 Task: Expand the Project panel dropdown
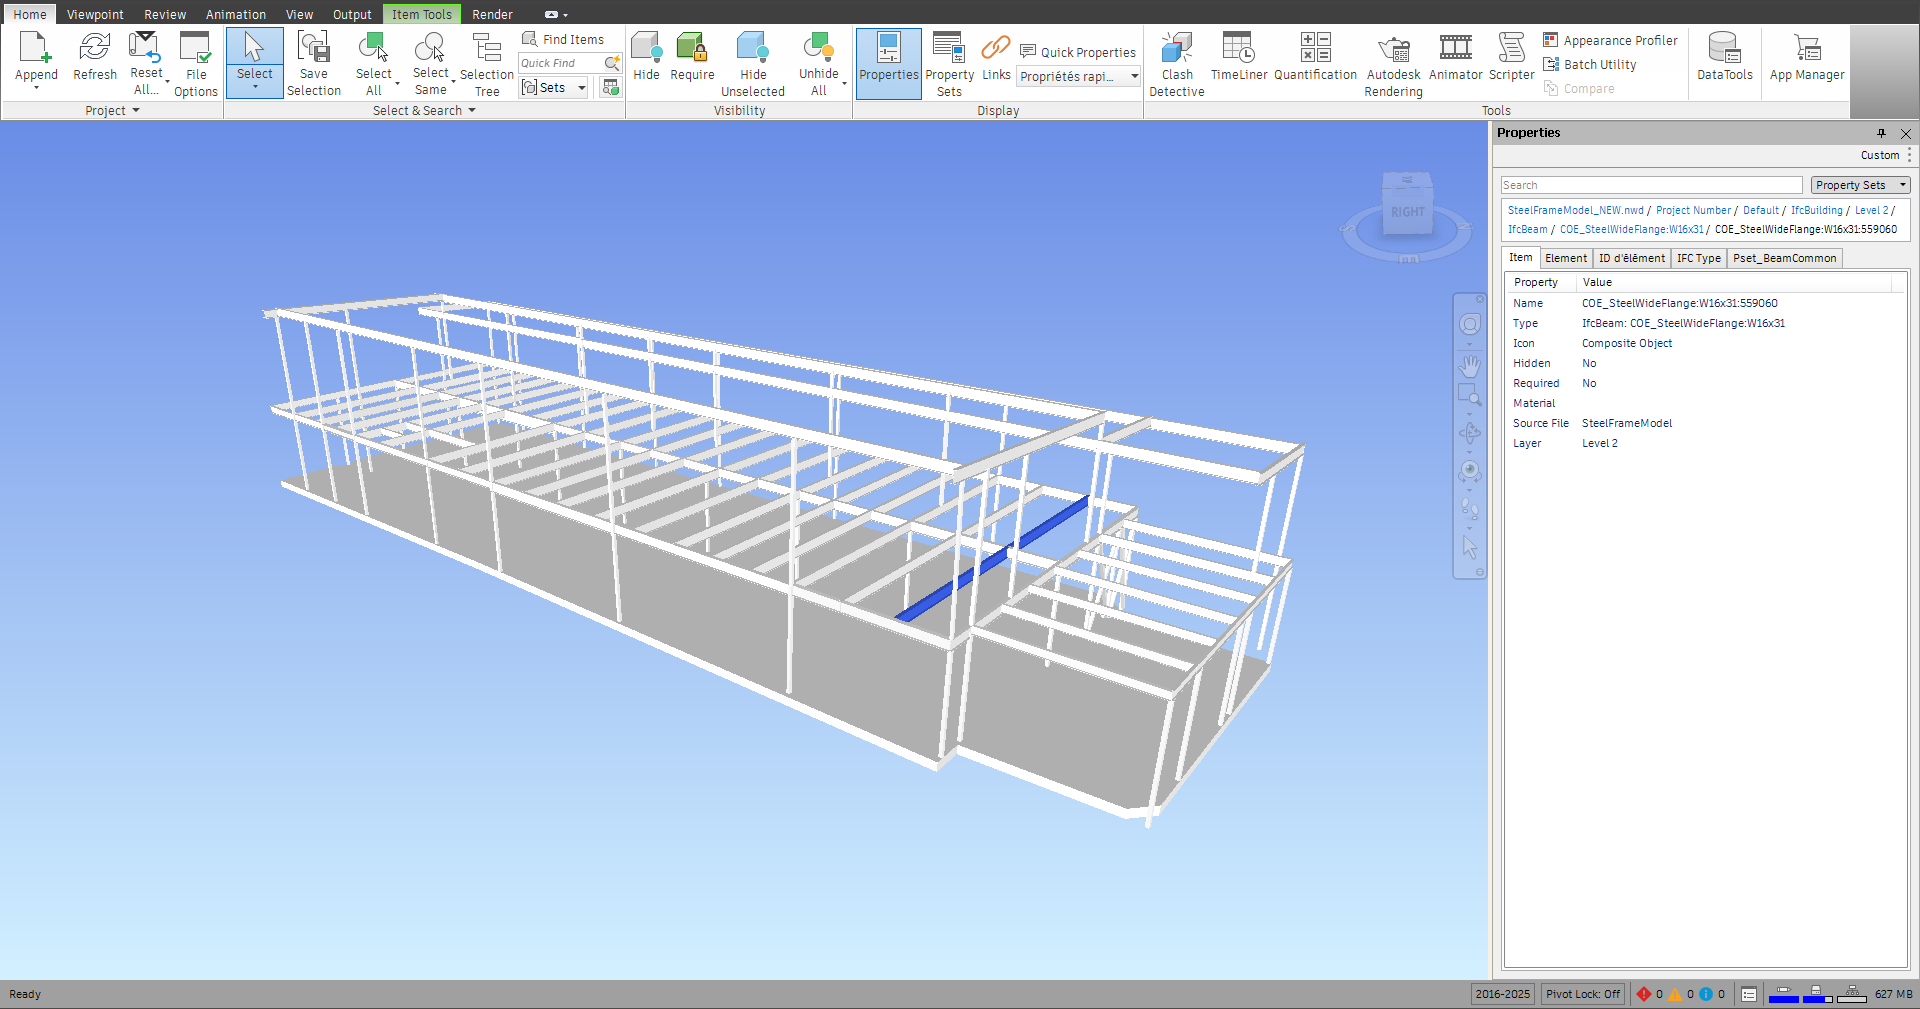coord(112,110)
